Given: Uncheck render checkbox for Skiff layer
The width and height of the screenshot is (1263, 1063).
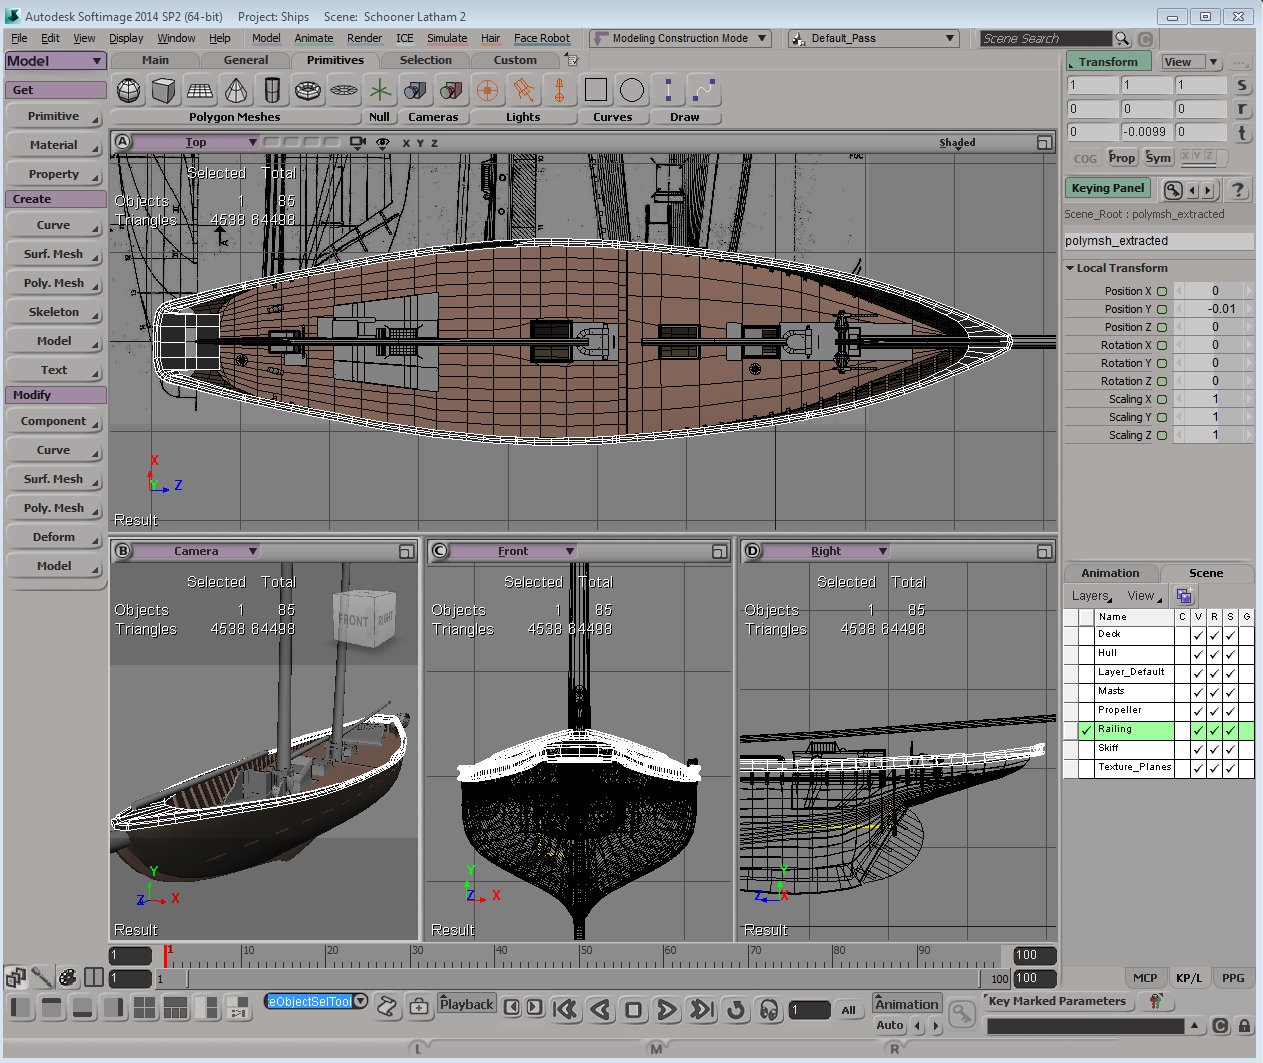Looking at the screenshot, I should [1214, 749].
